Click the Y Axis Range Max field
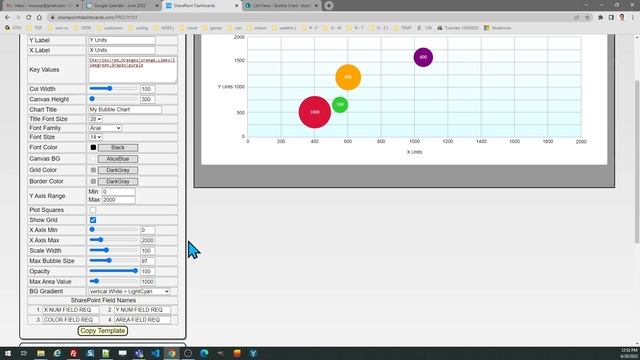 (118, 200)
